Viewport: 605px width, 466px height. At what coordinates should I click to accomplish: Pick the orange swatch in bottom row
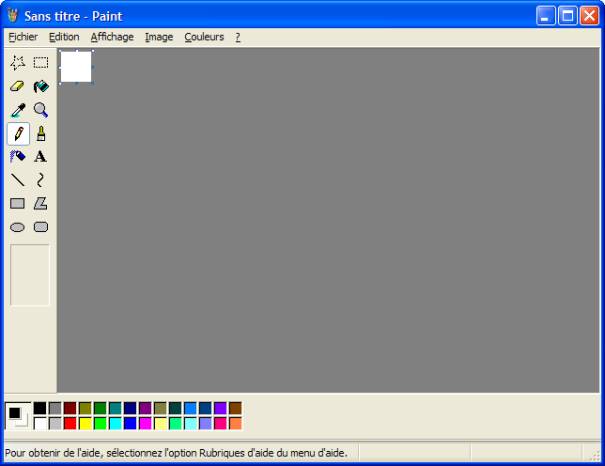pyautogui.click(x=235, y=424)
